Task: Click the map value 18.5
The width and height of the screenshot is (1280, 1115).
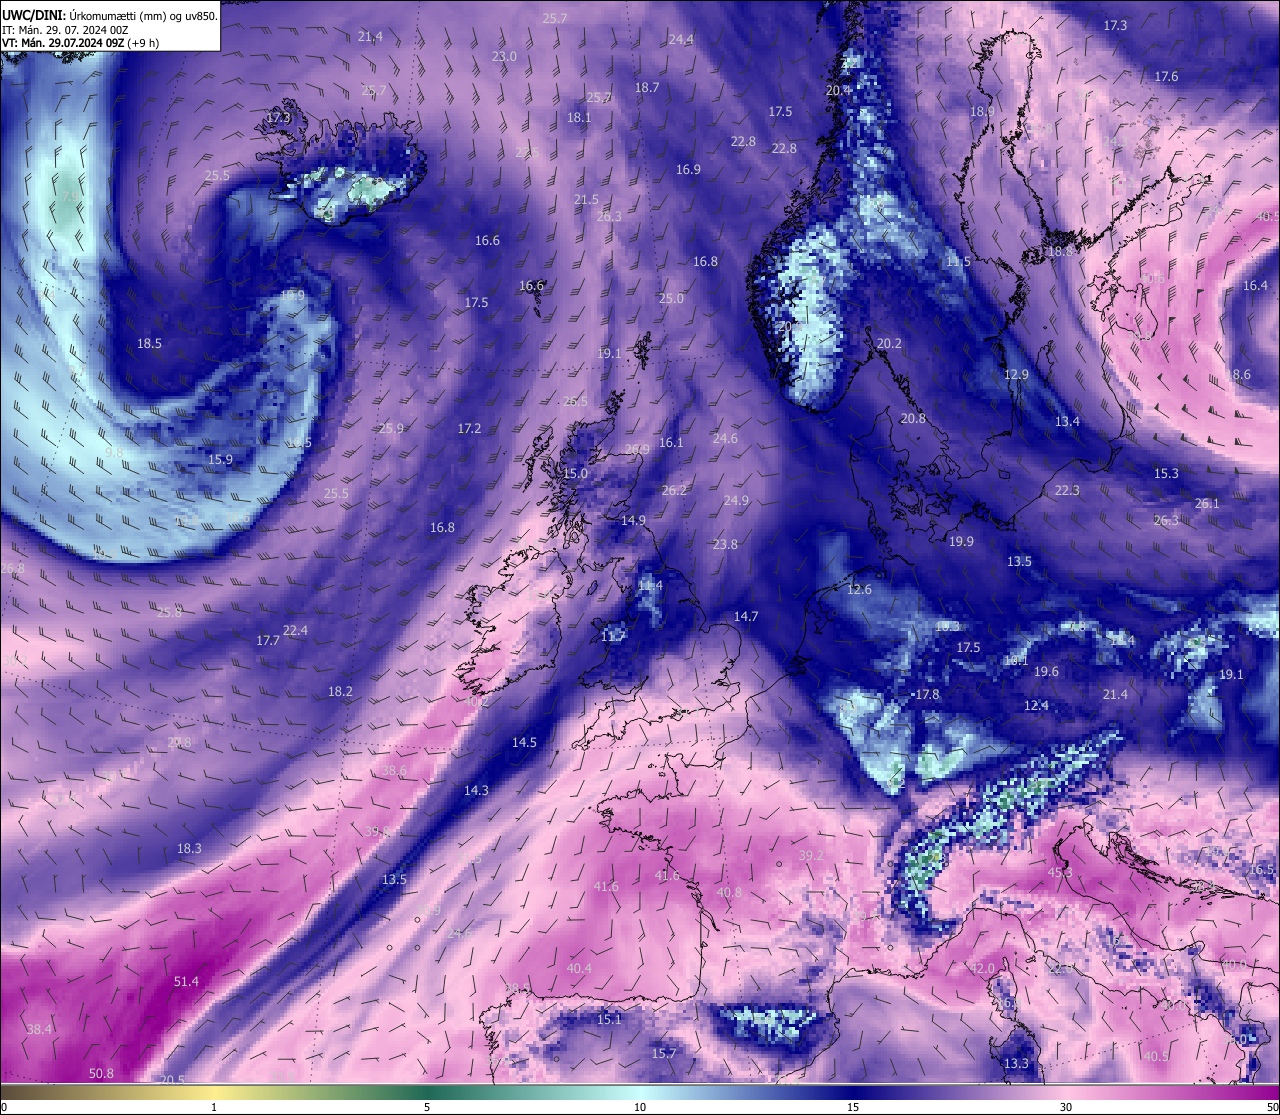Action: pyautogui.click(x=149, y=343)
